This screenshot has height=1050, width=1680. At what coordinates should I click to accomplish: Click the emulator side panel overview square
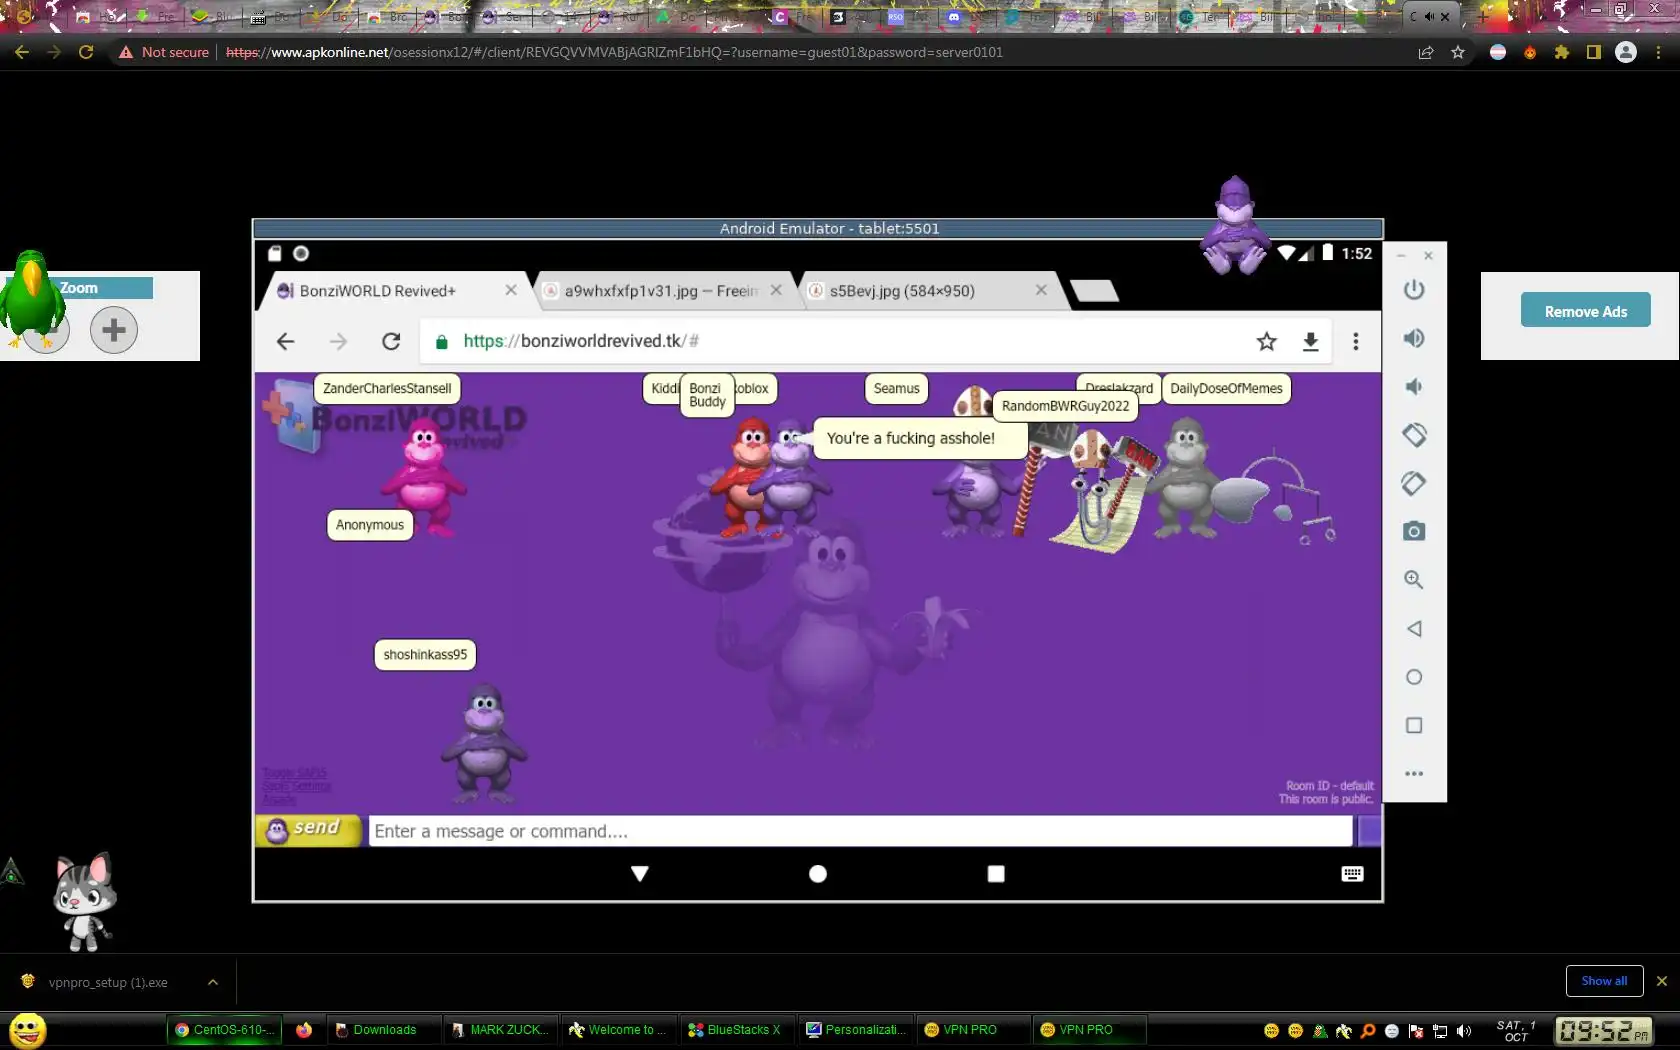1413,725
